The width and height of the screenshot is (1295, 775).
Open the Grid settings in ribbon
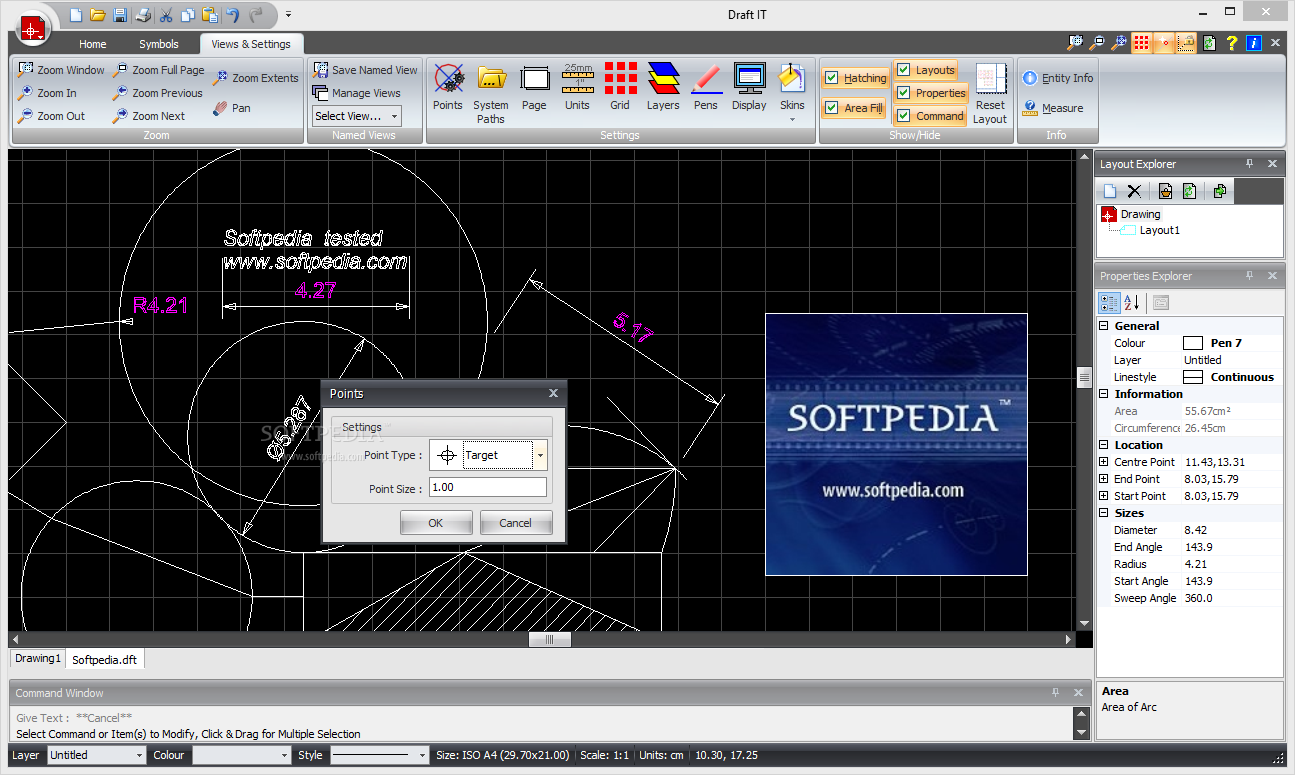pyautogui.click(x=620, y=87)
